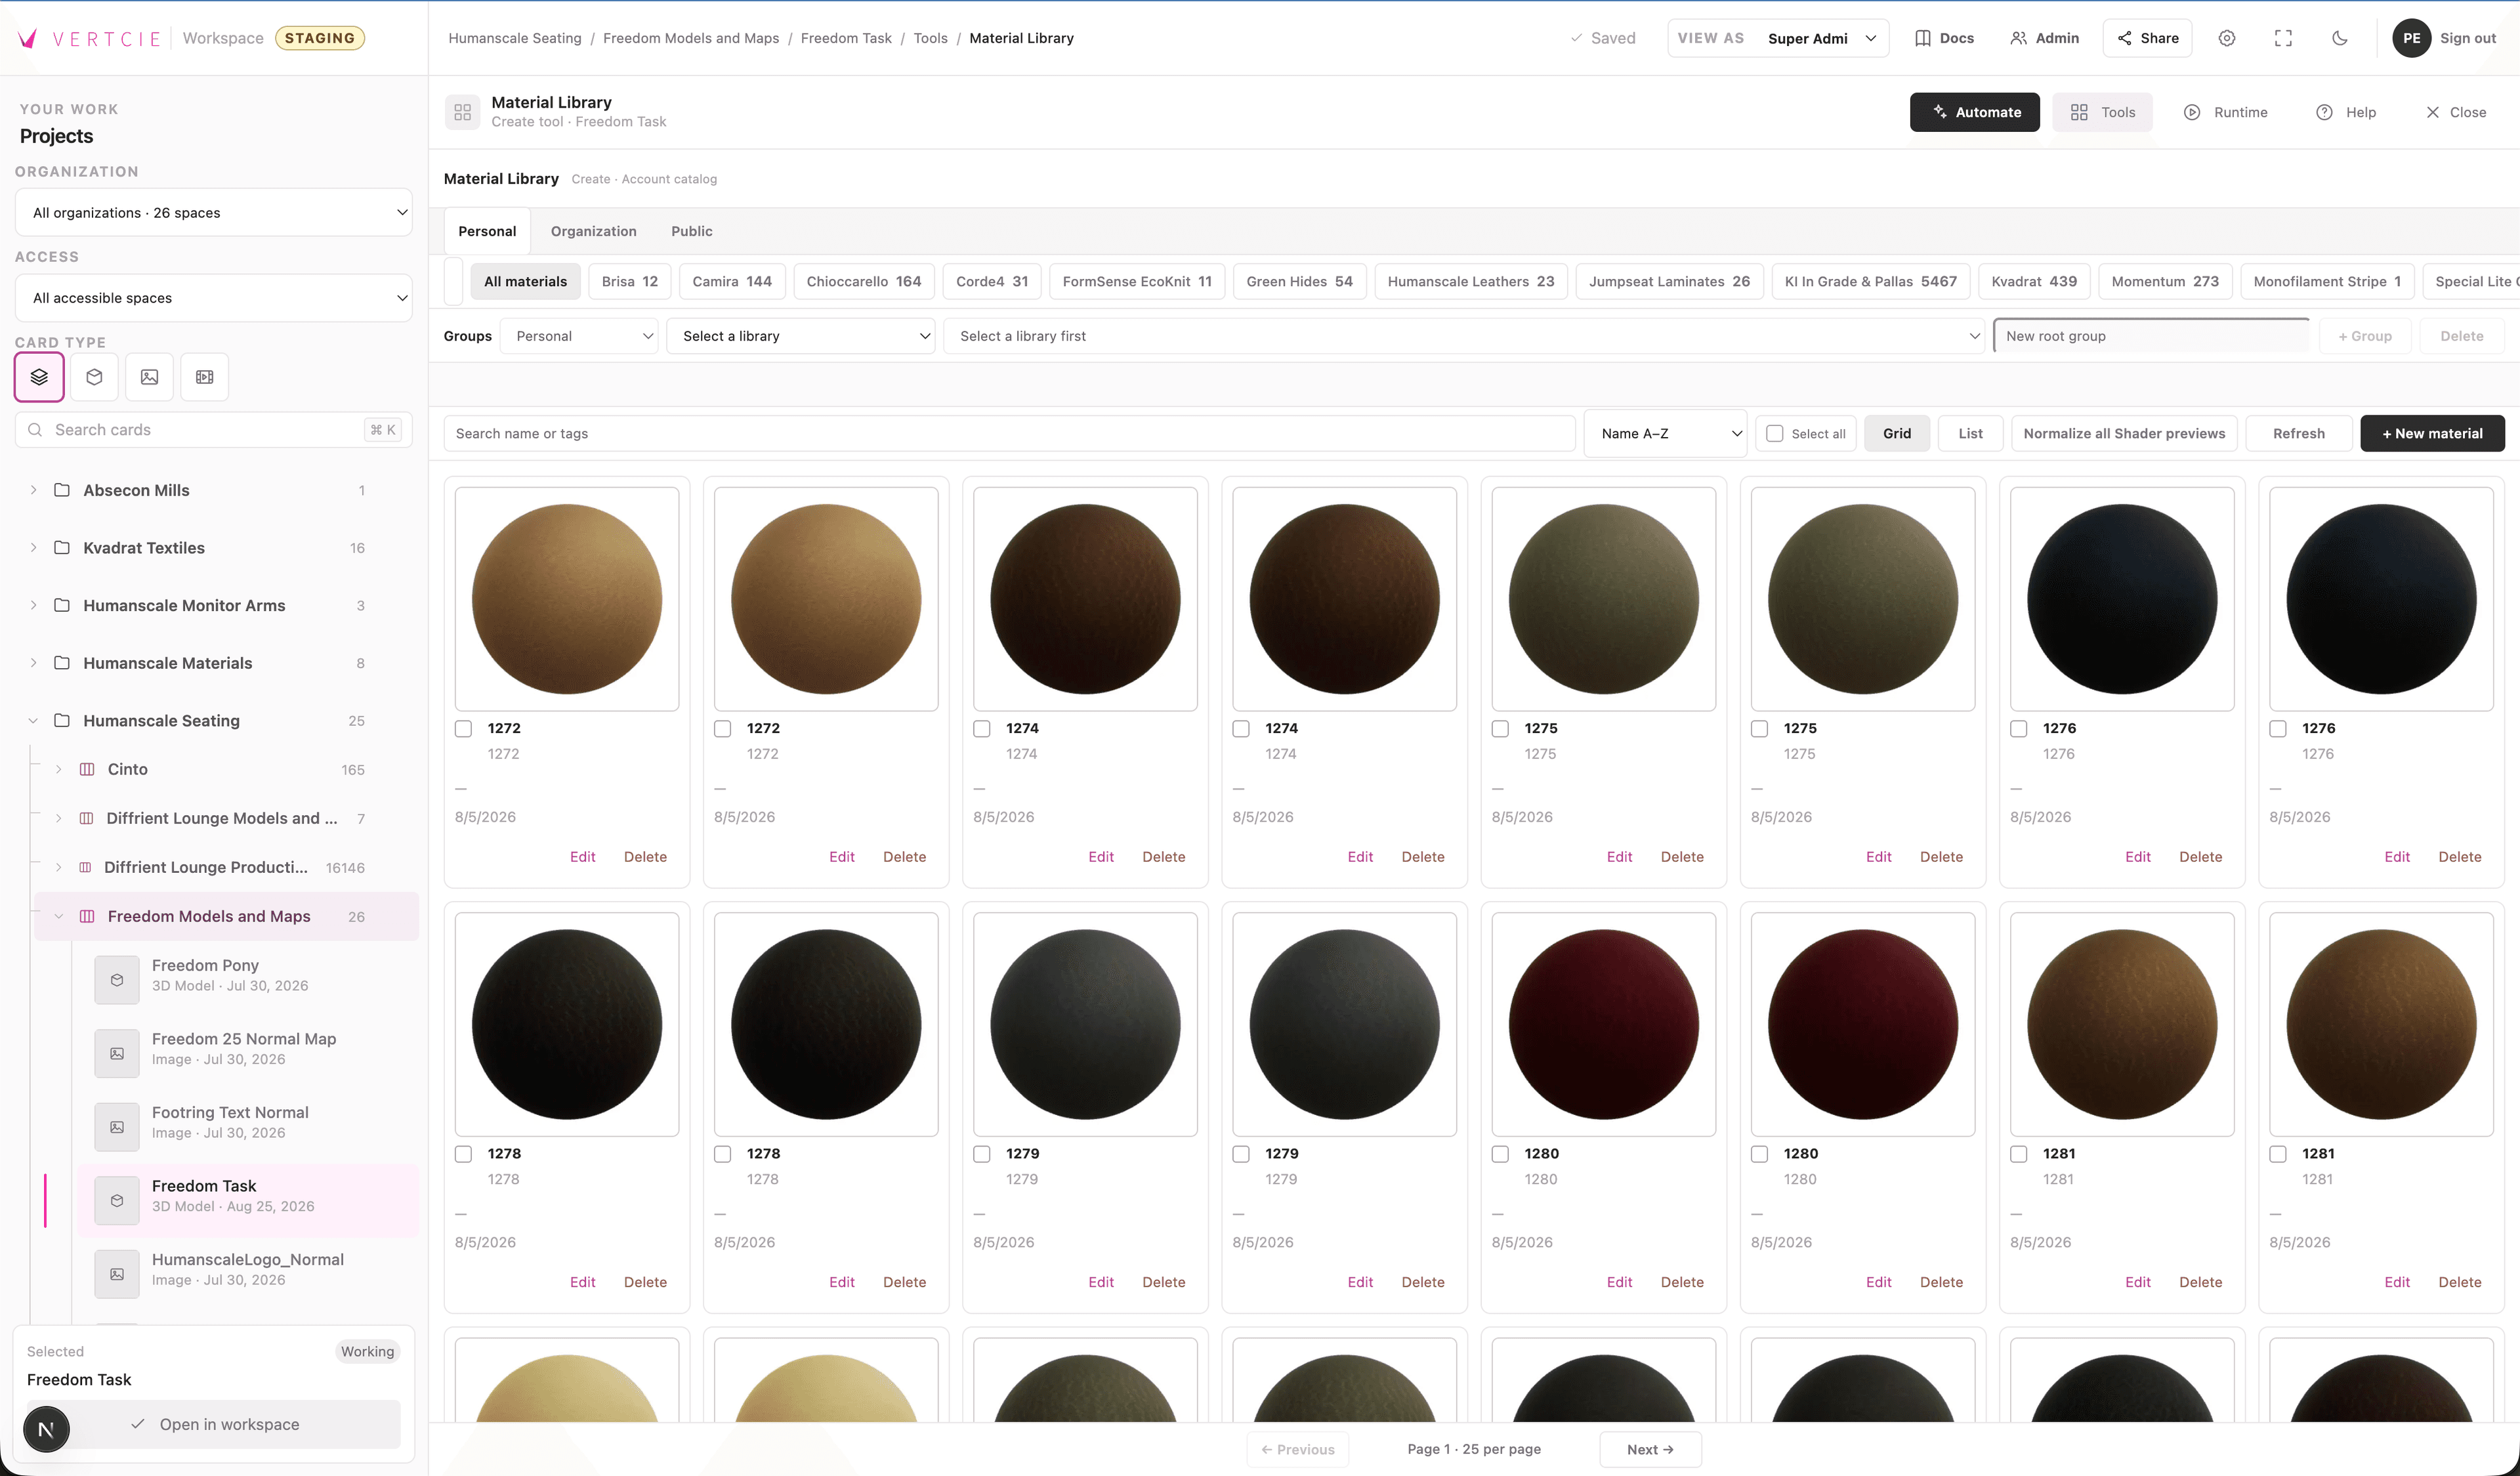Tick checkbox of first 1280 material
Screen dimensions: 2520x1476
point(1500,1154)
